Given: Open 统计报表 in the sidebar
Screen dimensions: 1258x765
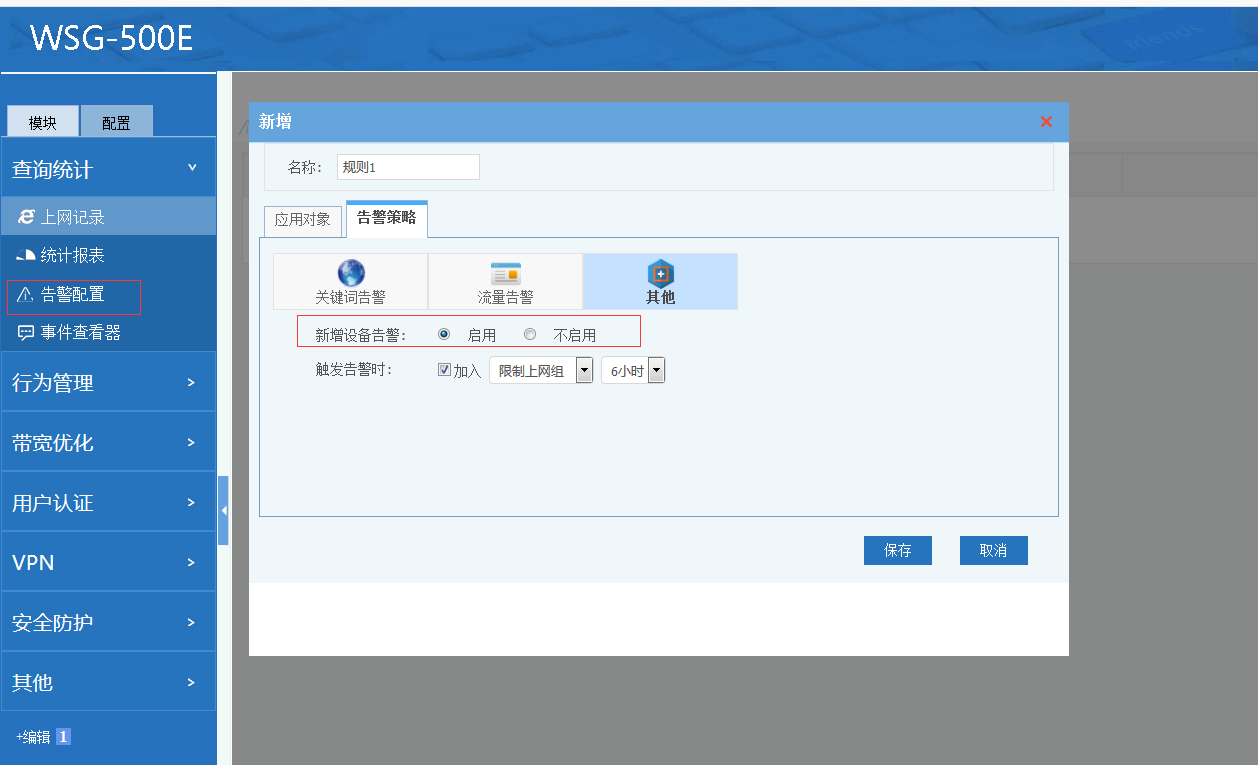Looking at the screenshot, I should 72,255.
